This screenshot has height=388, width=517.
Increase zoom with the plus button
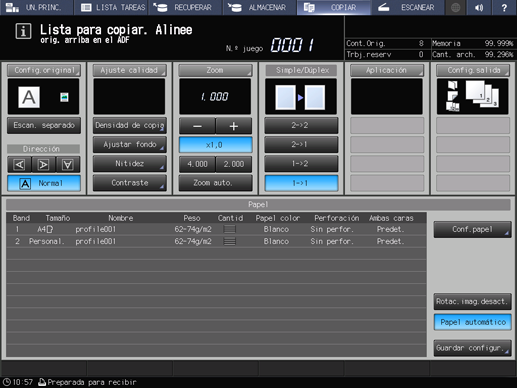click(x=234, y=126)
